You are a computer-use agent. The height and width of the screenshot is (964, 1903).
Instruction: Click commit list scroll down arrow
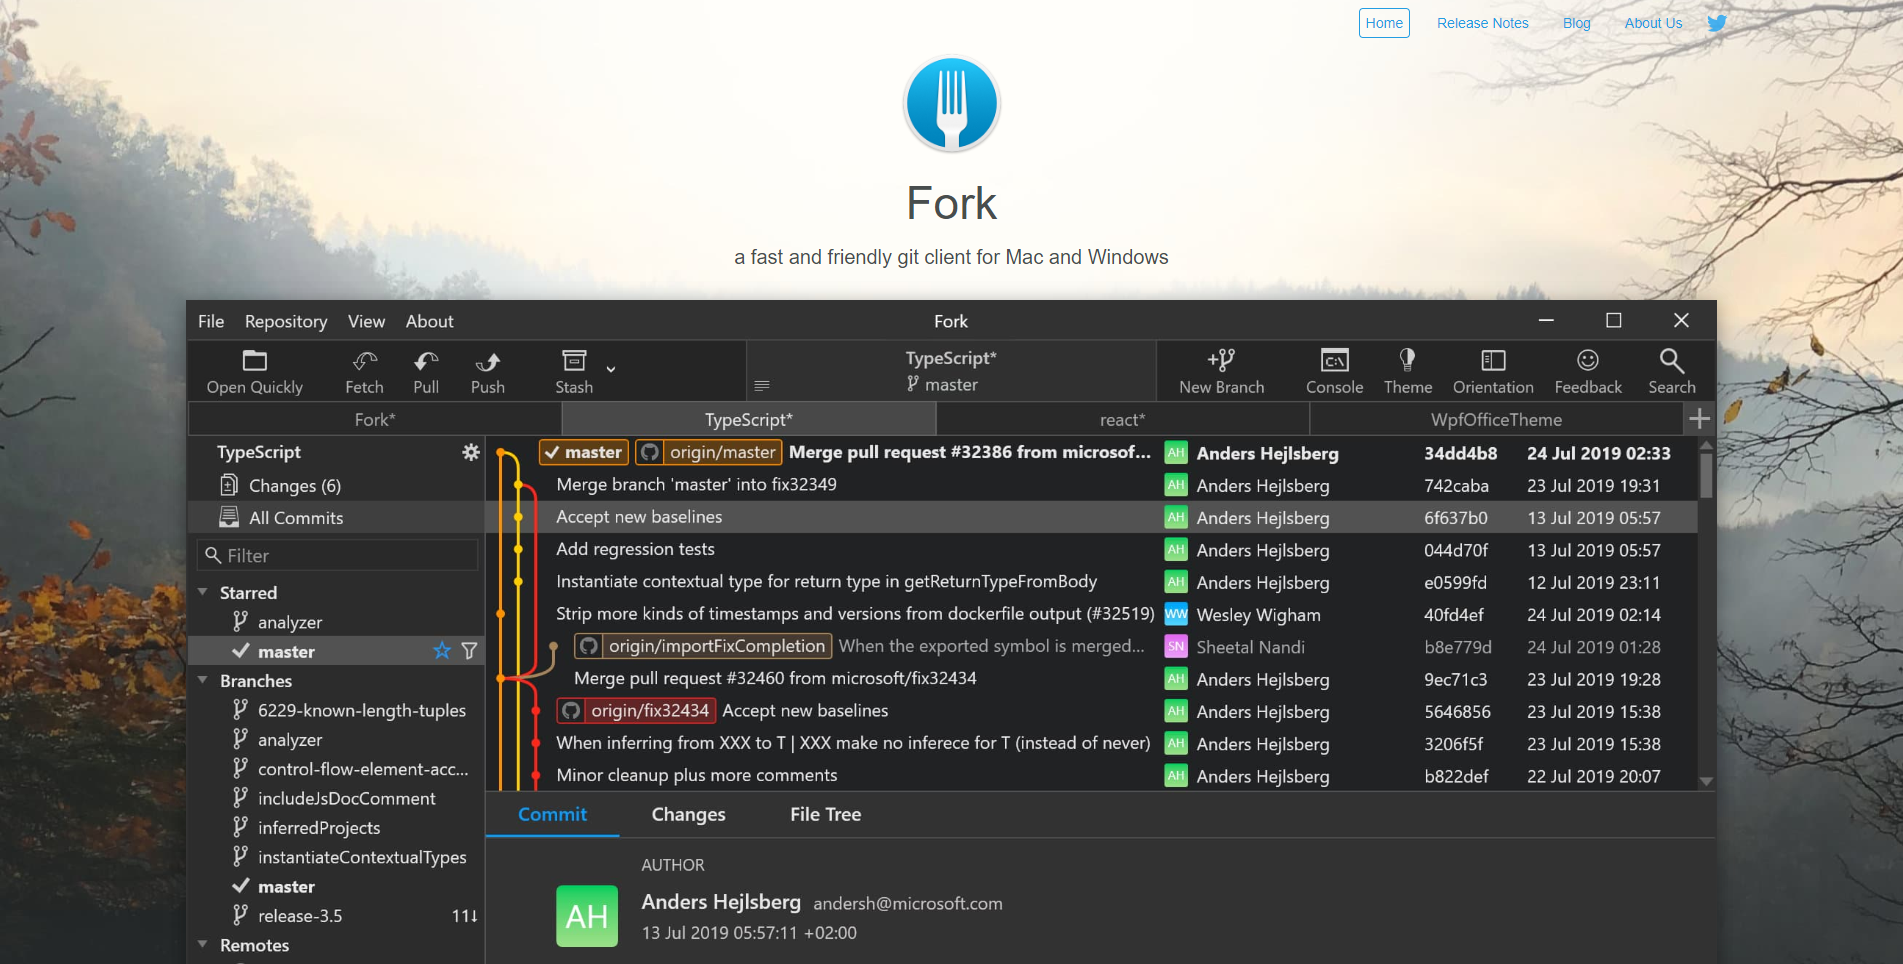coord(1706,781)
